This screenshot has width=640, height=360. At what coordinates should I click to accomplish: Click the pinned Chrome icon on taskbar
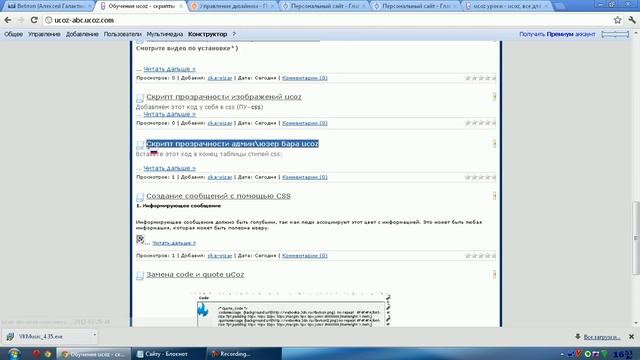click(x=48, y=353)
